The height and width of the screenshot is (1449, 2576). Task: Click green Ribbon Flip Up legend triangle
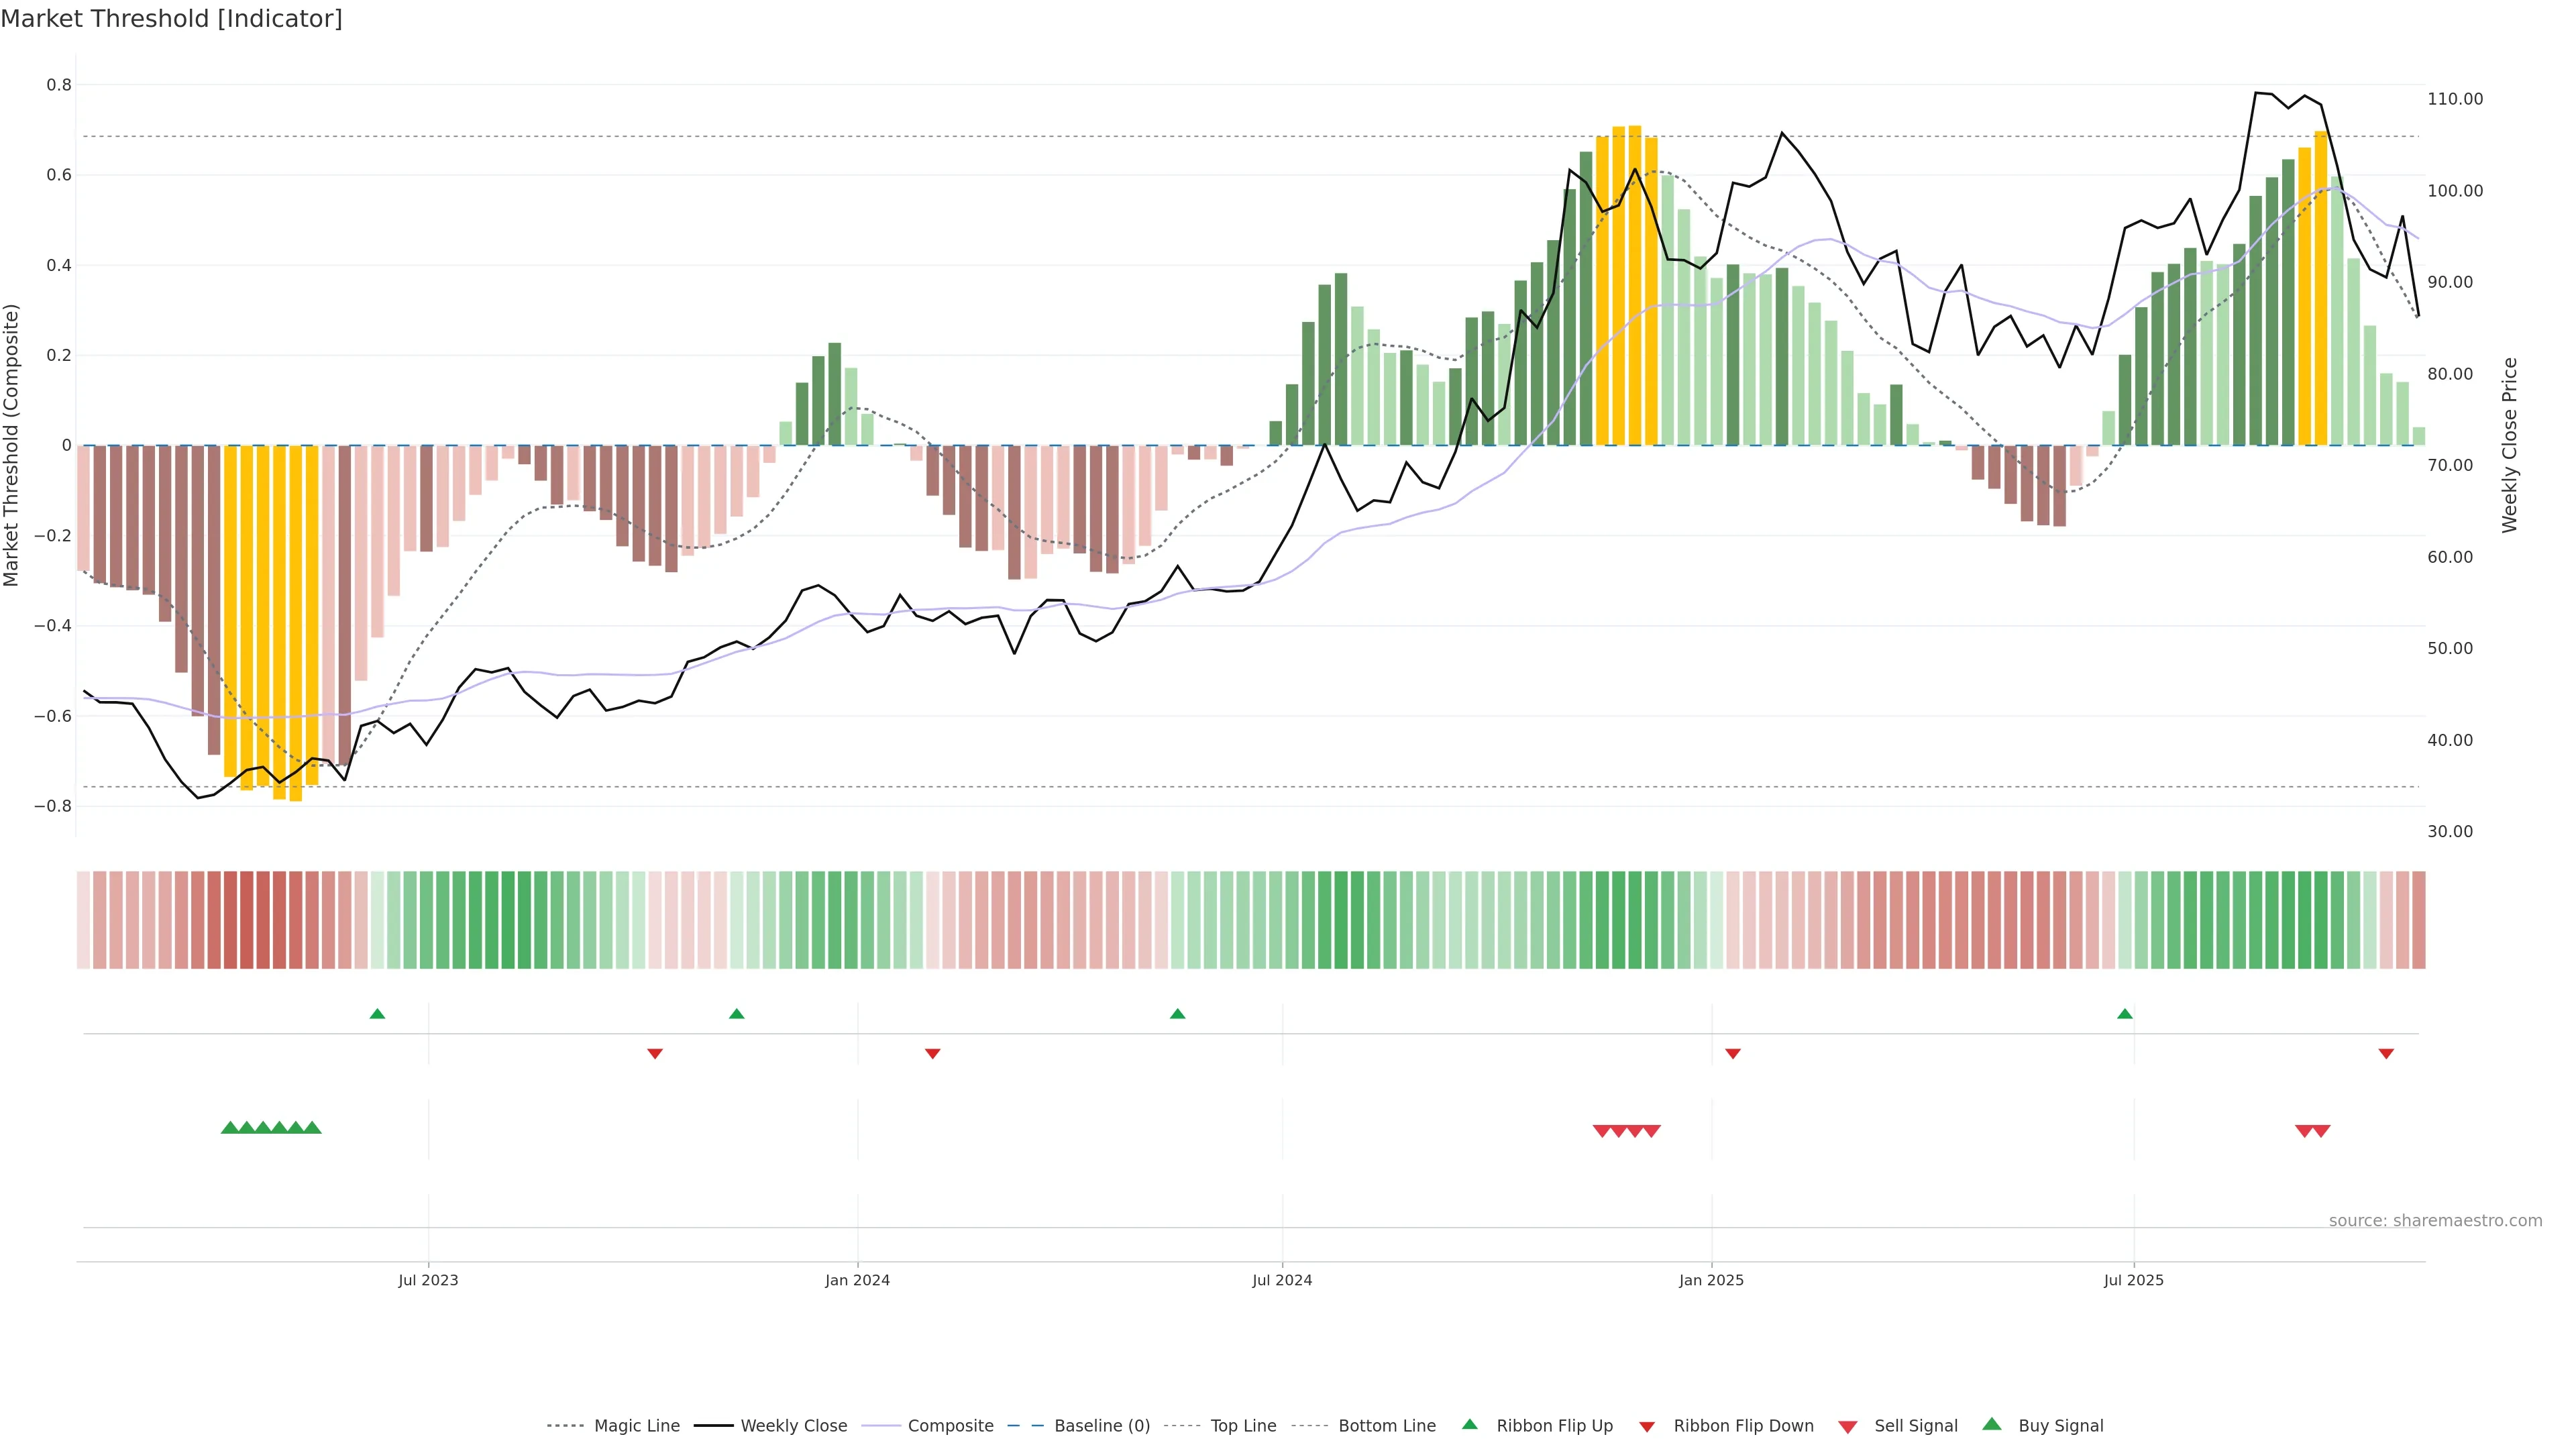point(1470,1424)
